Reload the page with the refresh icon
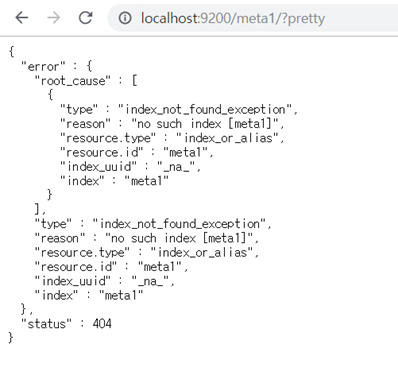The width and height of the screenshot is (398, 379). (x=86, y=18)
